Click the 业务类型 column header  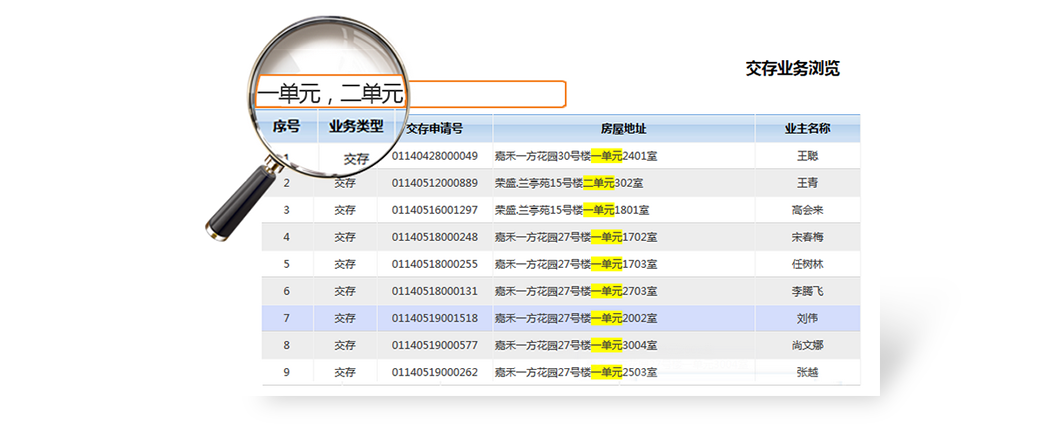click(356, 126)
